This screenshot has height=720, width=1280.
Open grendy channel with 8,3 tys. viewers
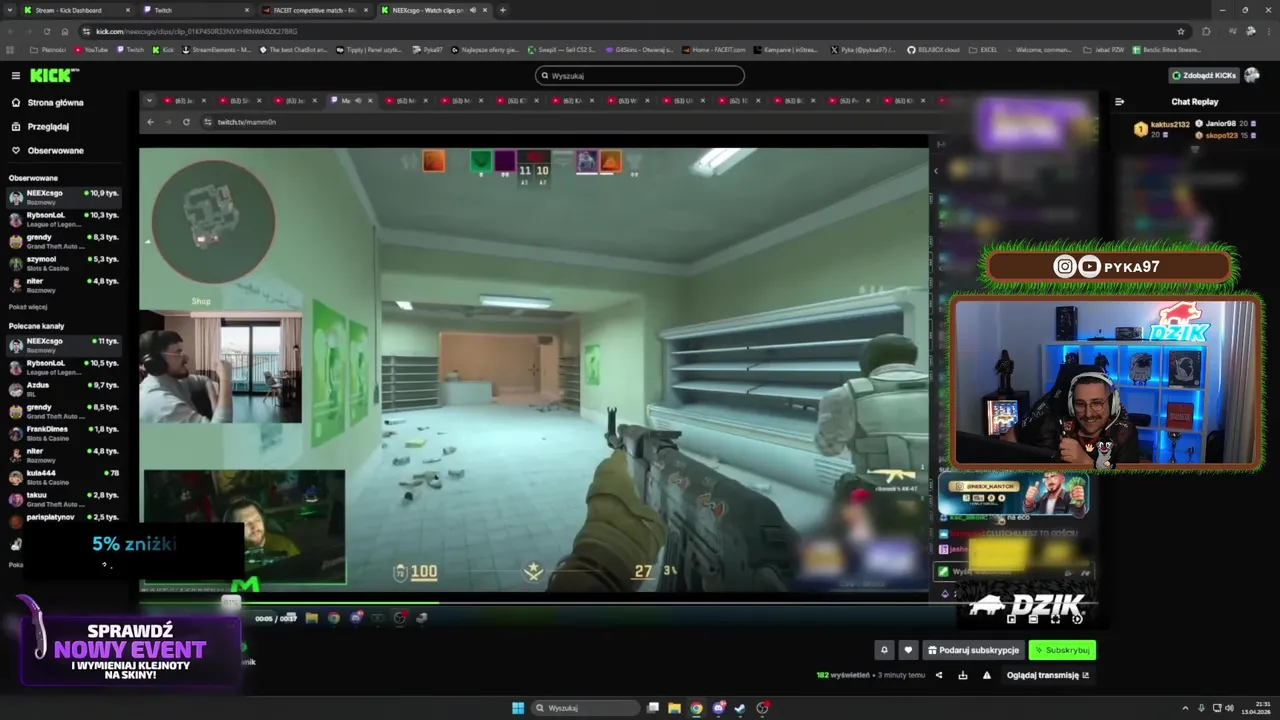tap(64, 240)
